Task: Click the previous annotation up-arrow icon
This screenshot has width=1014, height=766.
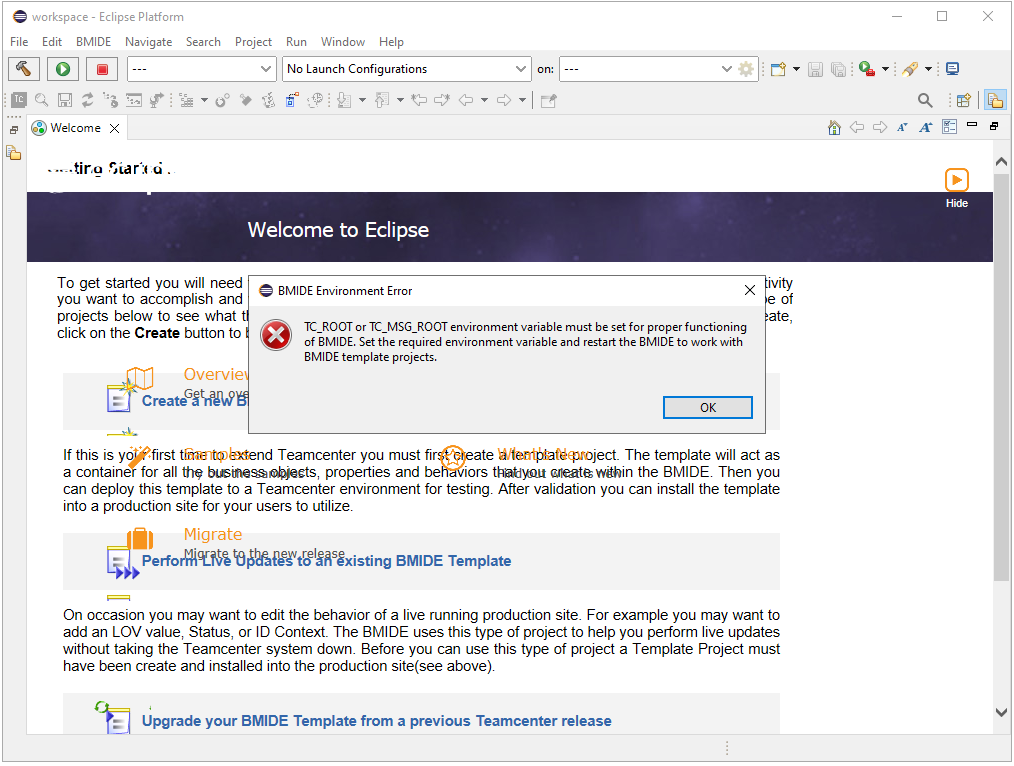Action: (383, 100)
